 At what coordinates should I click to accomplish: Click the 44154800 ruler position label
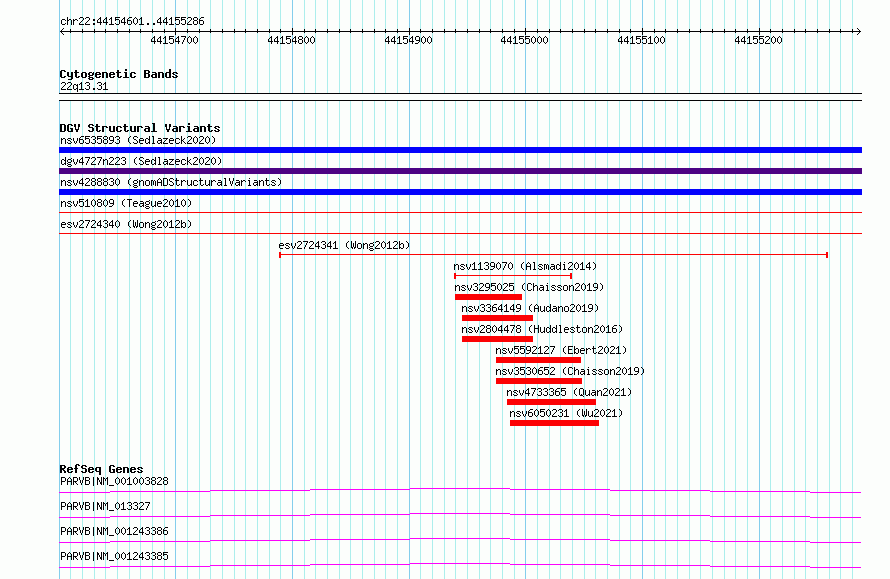[291, 40]
